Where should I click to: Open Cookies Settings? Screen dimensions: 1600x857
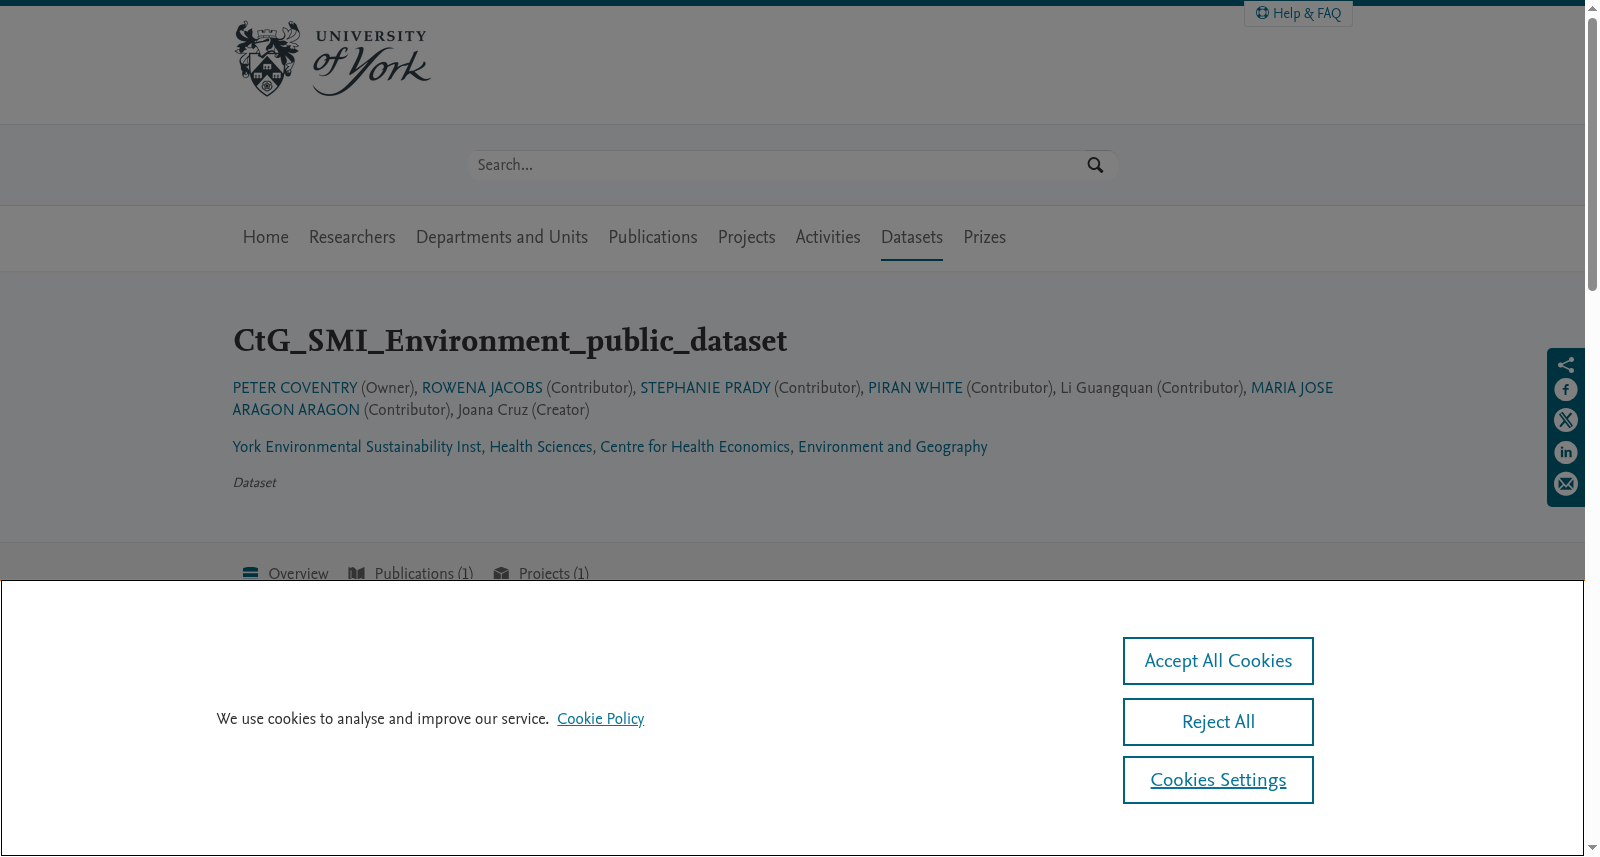[1218, 780]
